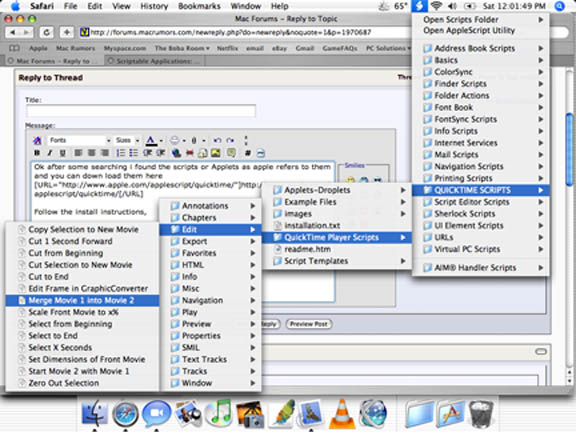Select Merge Movie 1 into Movie 2

click(82, 300)
